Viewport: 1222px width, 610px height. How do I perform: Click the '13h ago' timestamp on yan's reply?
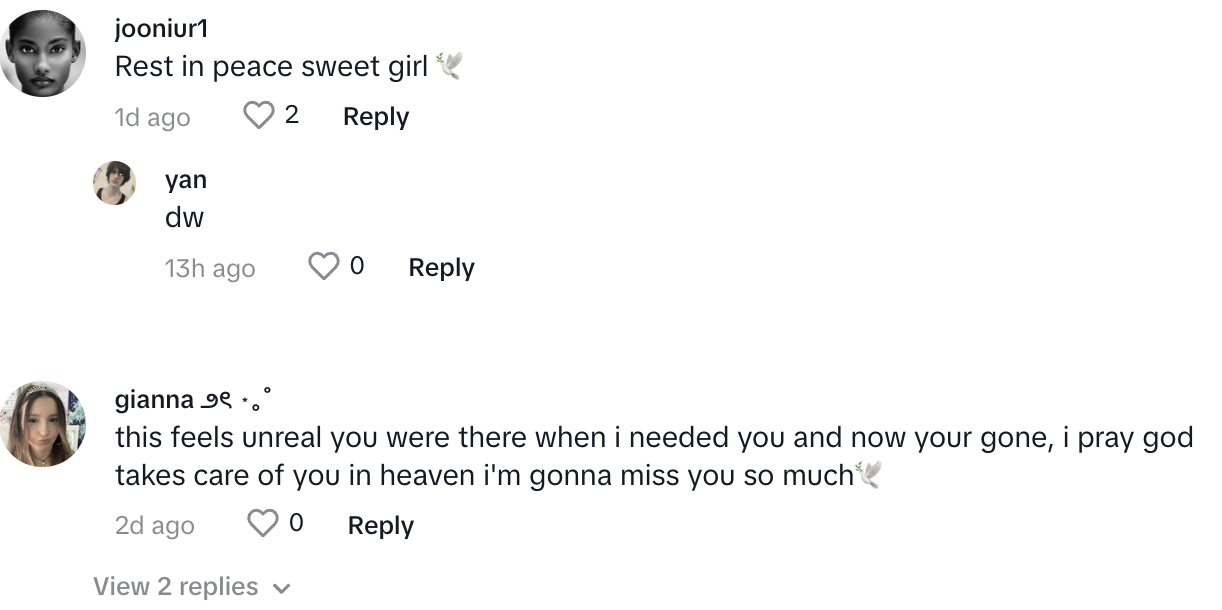[210, 269]
